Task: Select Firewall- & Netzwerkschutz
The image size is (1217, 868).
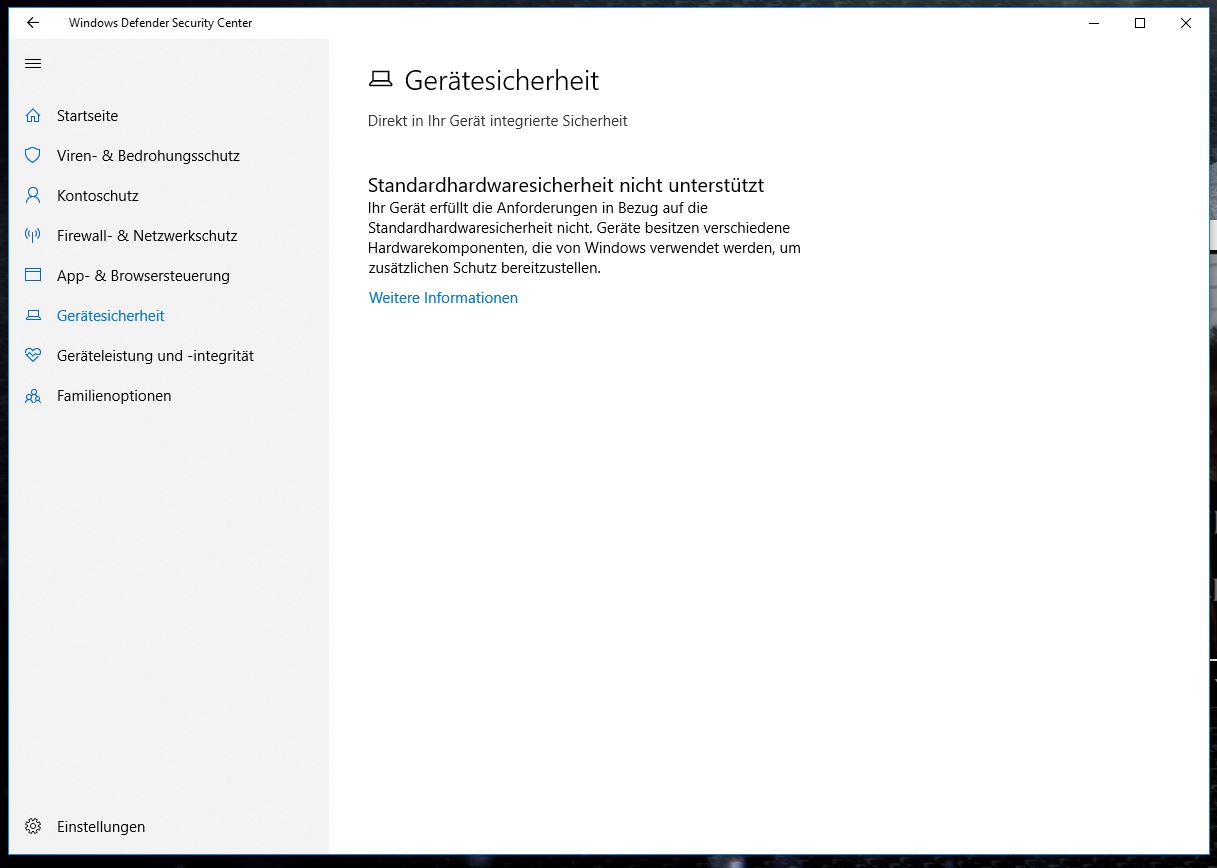Action: tap(169, 236)
